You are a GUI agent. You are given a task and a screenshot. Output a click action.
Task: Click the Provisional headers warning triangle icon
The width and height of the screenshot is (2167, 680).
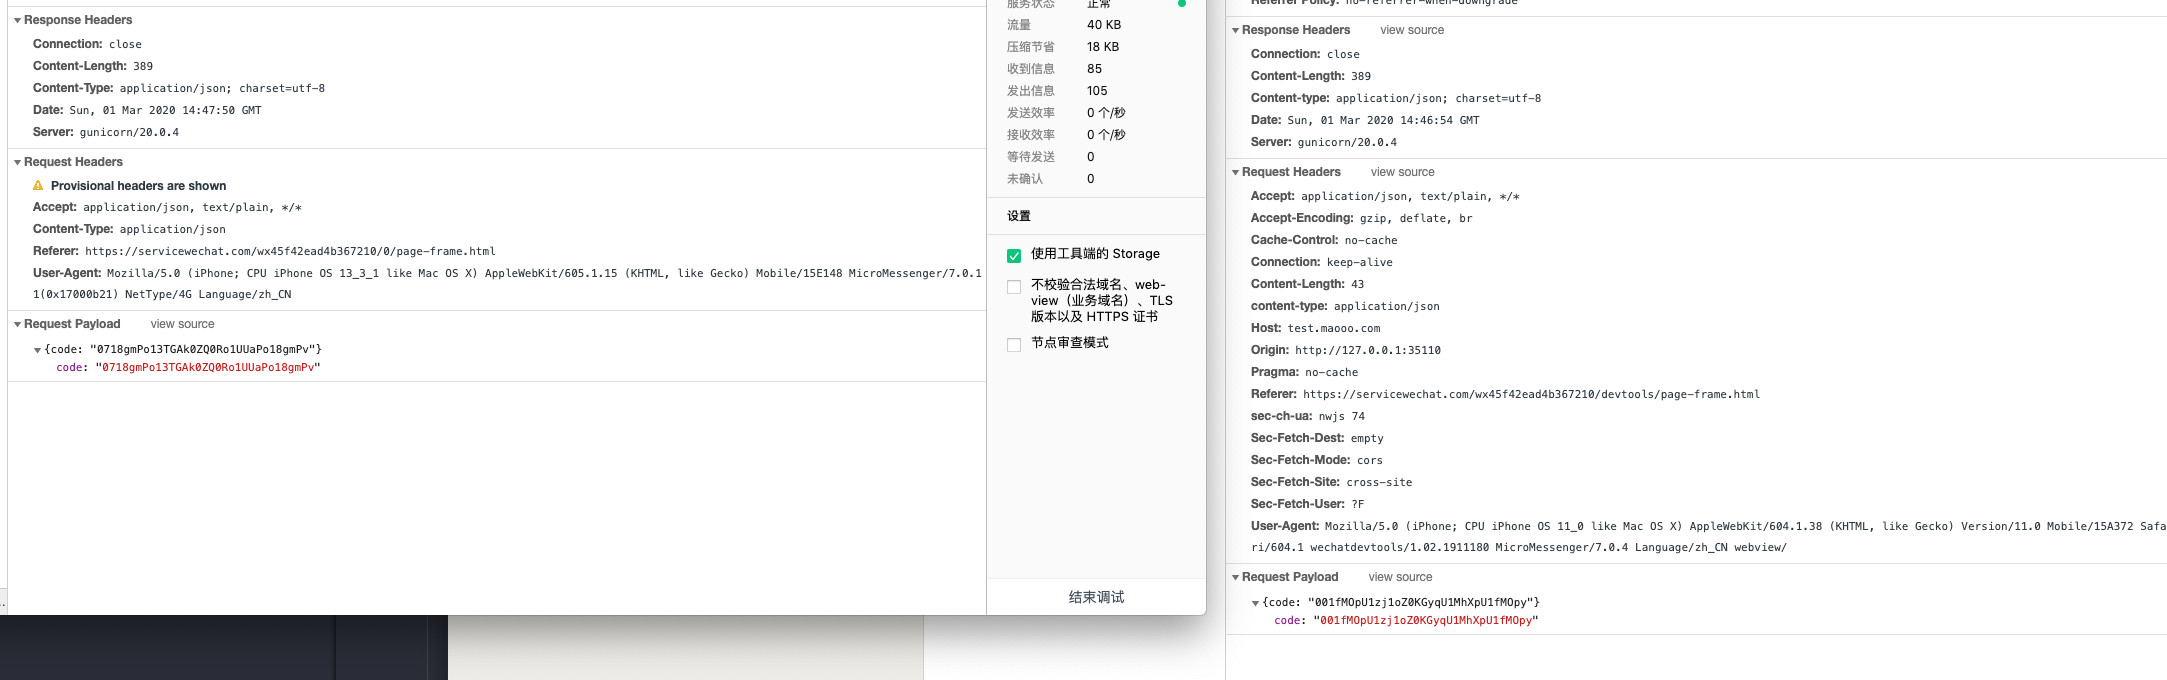tap(38, 186)
